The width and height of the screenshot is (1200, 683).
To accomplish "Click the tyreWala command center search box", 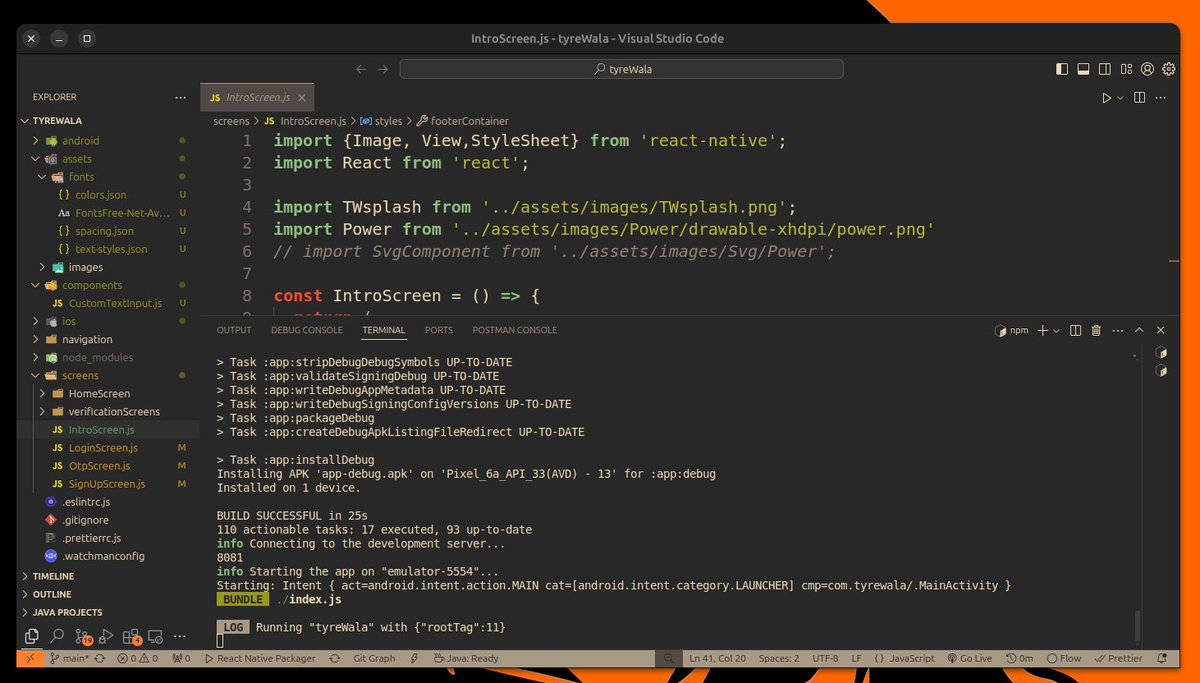I will pos(621,69).
